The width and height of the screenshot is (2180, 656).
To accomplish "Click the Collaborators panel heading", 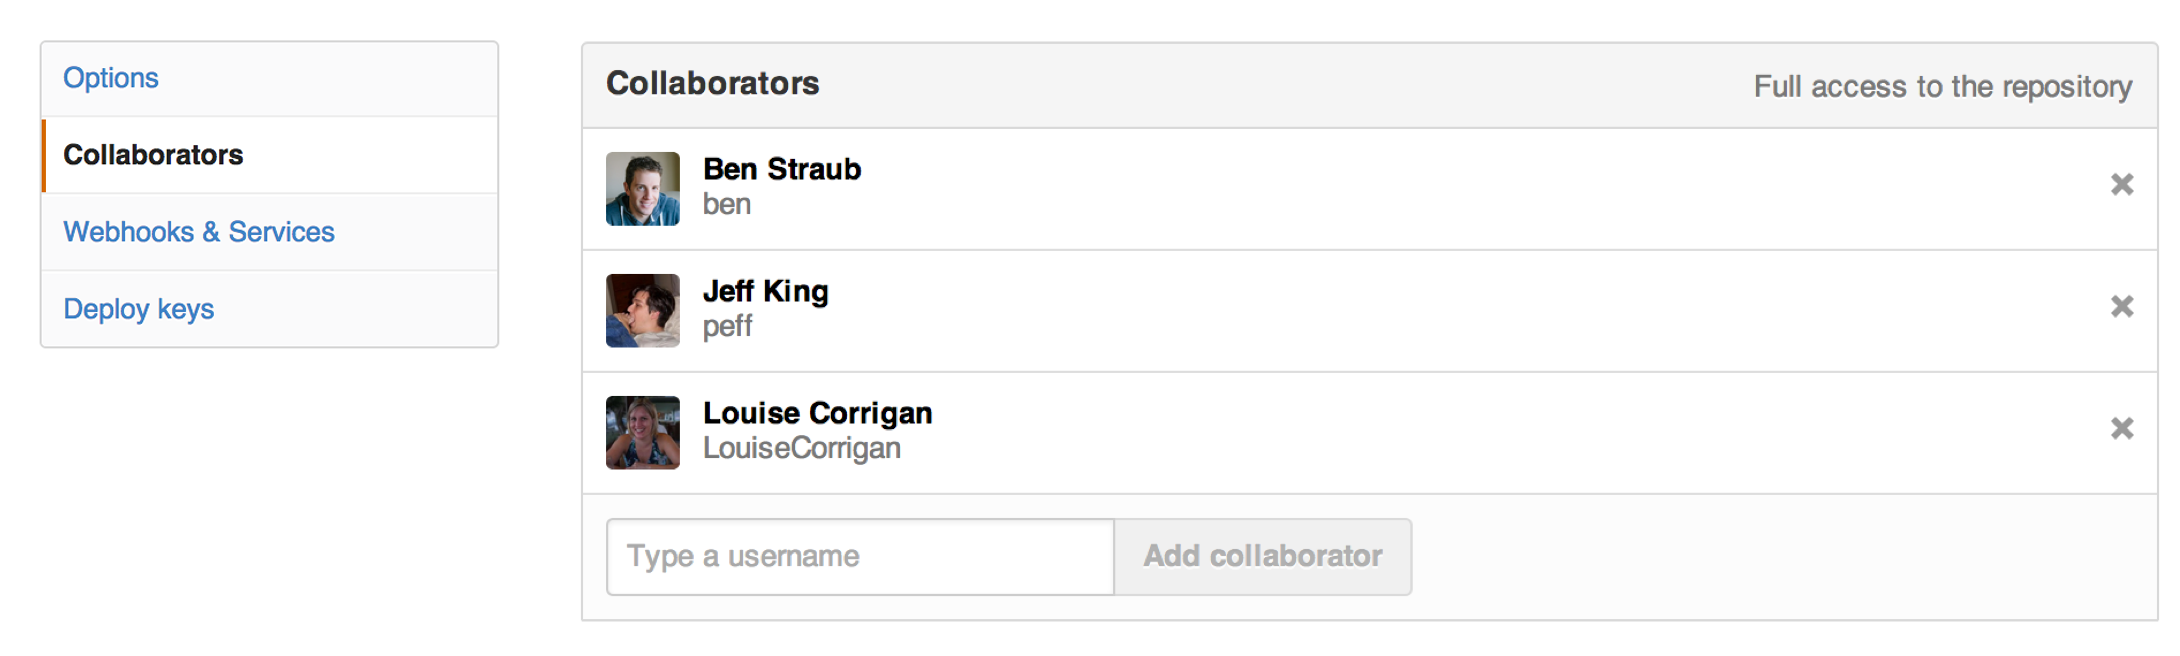I will pos(713,84).
